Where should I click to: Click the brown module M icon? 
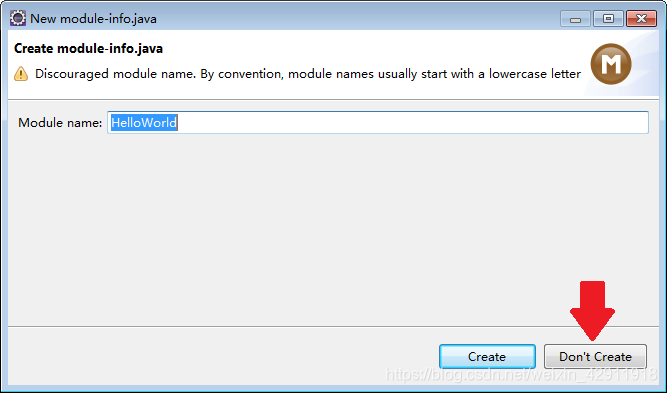click(611, 64)
